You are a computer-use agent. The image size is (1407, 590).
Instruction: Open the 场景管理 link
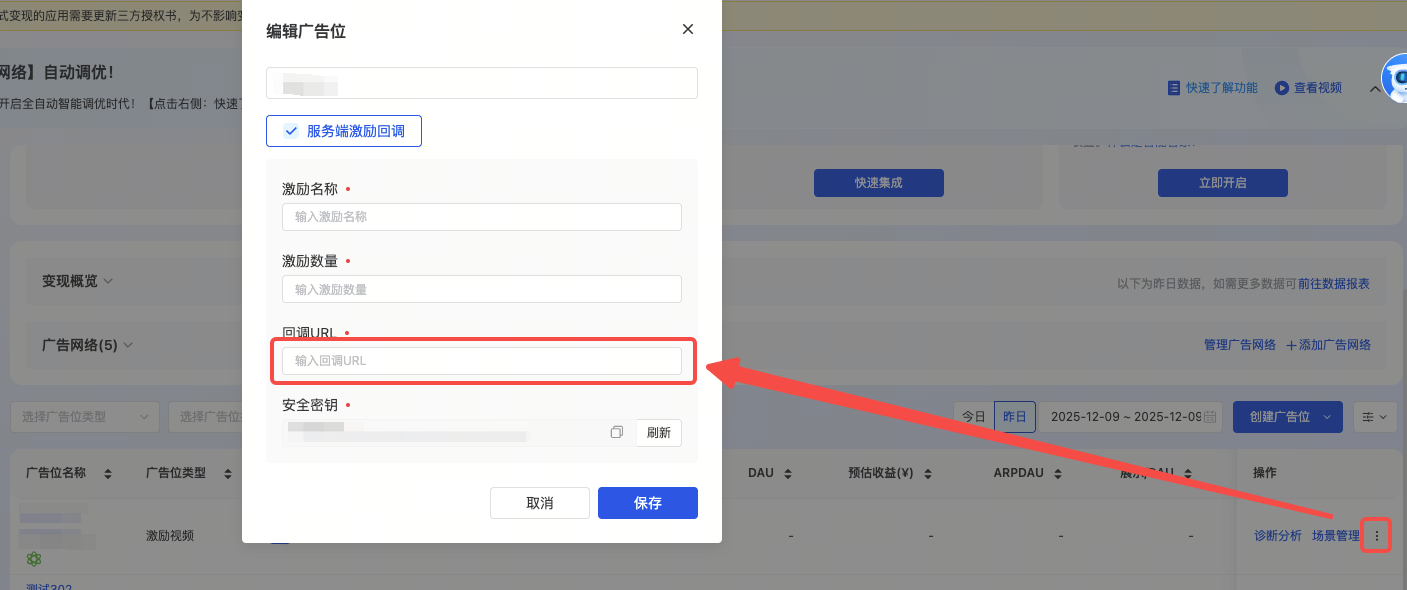(x=1335, y=536)
